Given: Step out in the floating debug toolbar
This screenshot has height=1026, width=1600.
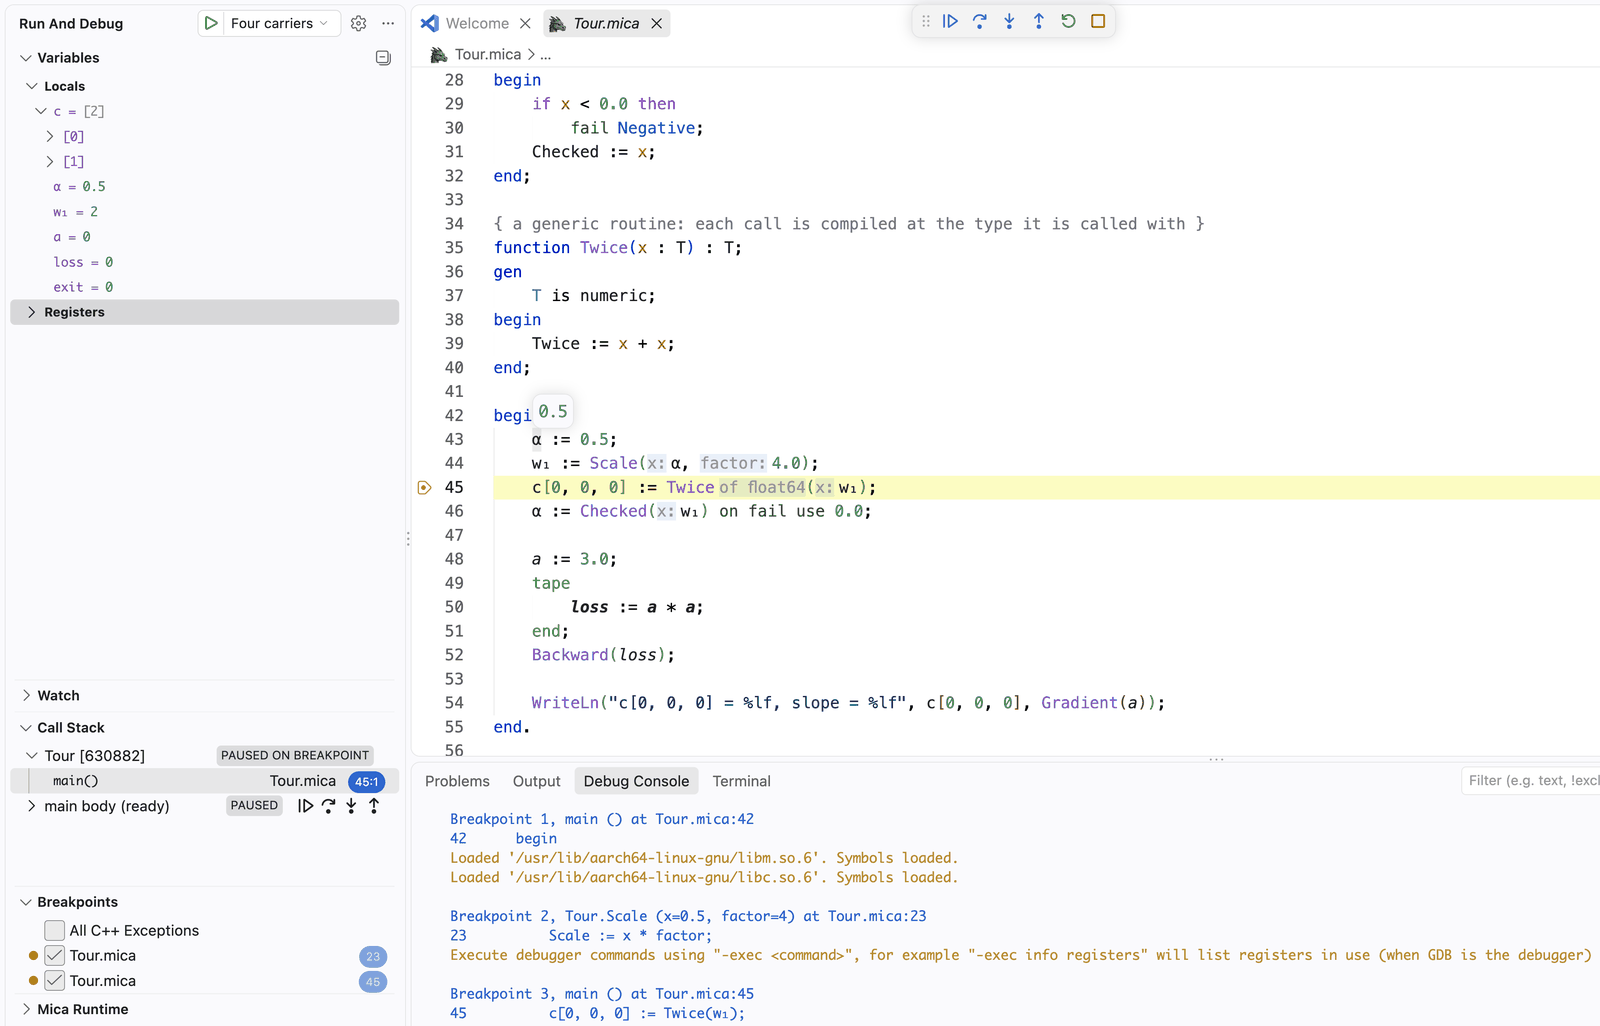Looking at the screenshot, I should 1039,21.
